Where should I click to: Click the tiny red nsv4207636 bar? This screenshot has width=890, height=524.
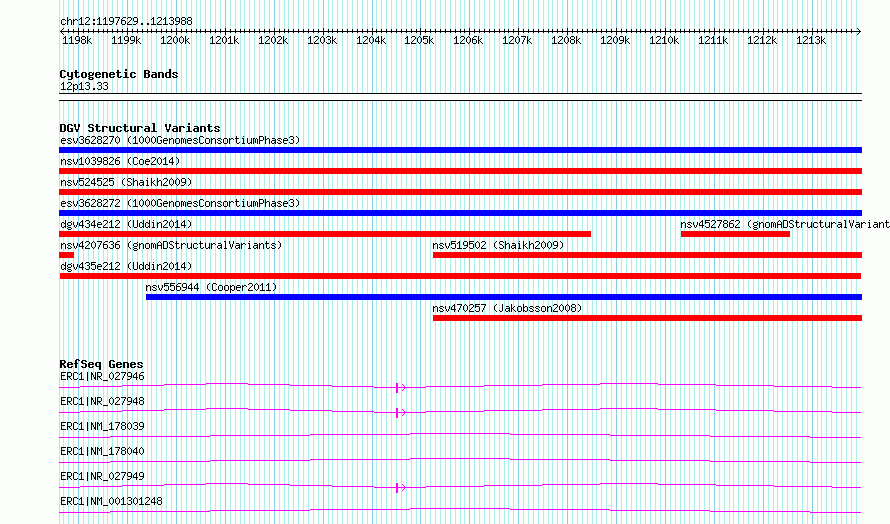pyautogui.click(x=66, y=255)
